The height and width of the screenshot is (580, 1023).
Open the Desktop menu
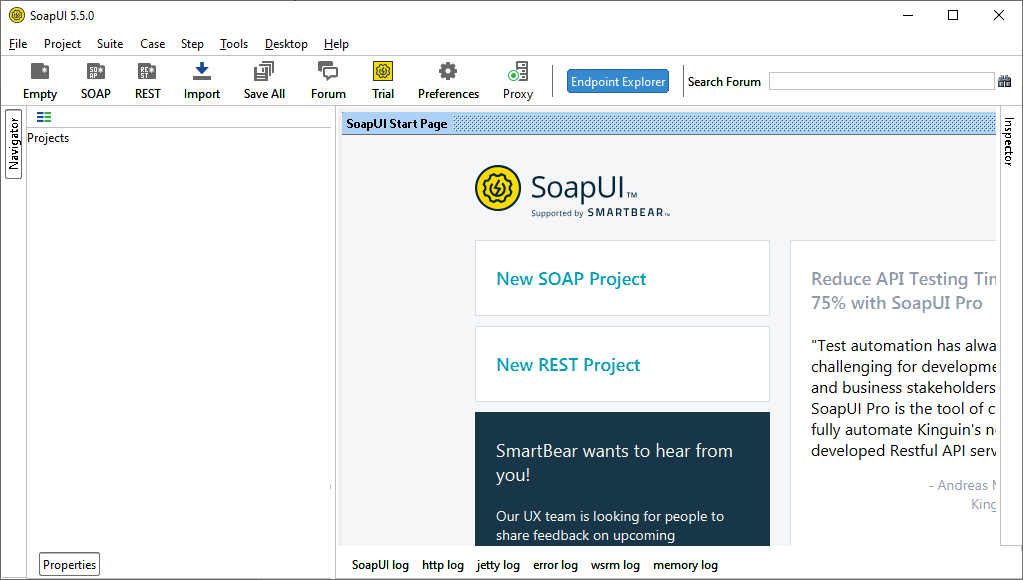(286, 44)
